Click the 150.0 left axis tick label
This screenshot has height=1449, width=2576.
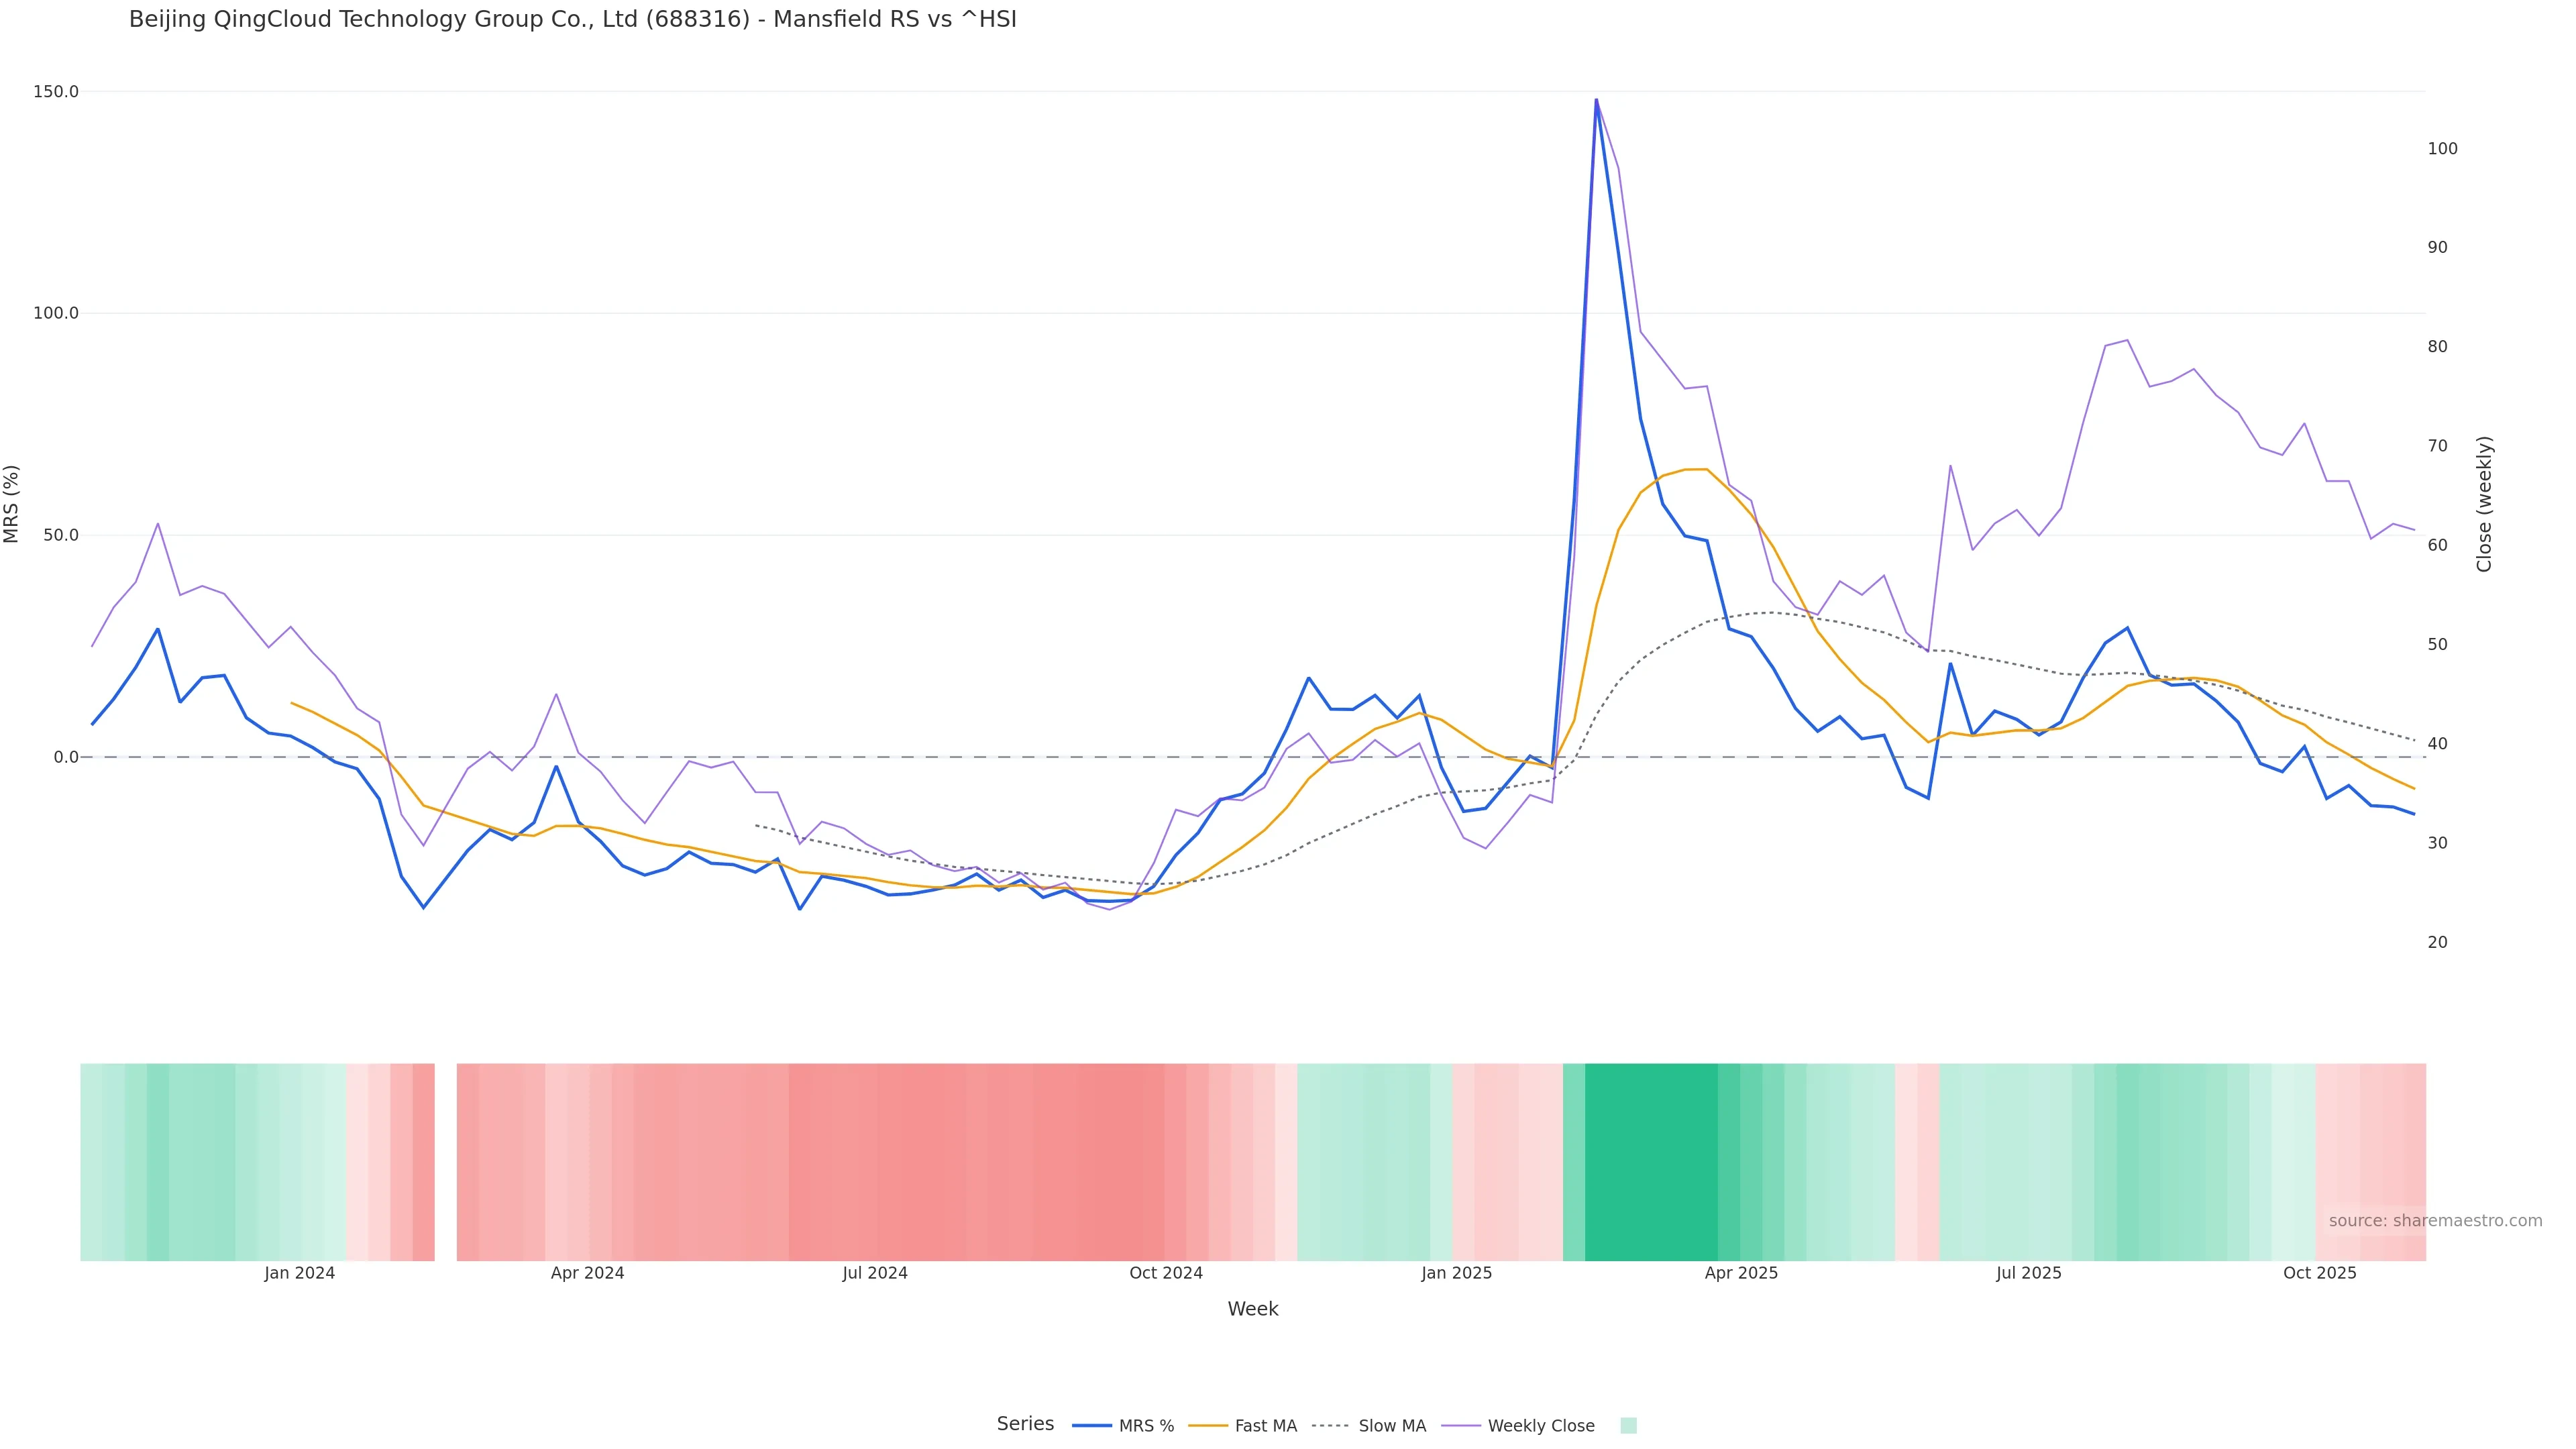coord(55,92)
